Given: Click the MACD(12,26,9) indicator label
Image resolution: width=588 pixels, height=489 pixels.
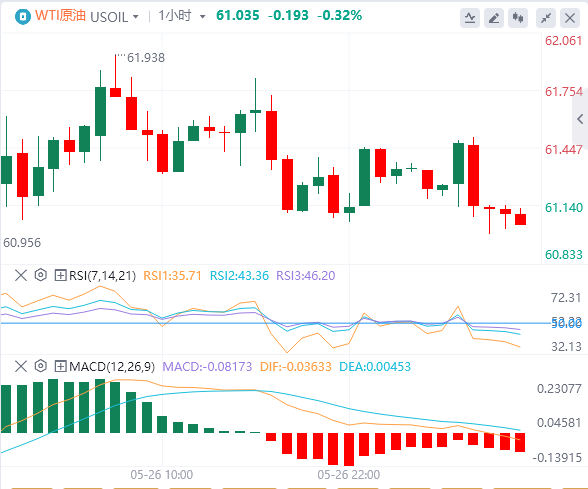Looking at the screenshot, I should pos(112,366).
